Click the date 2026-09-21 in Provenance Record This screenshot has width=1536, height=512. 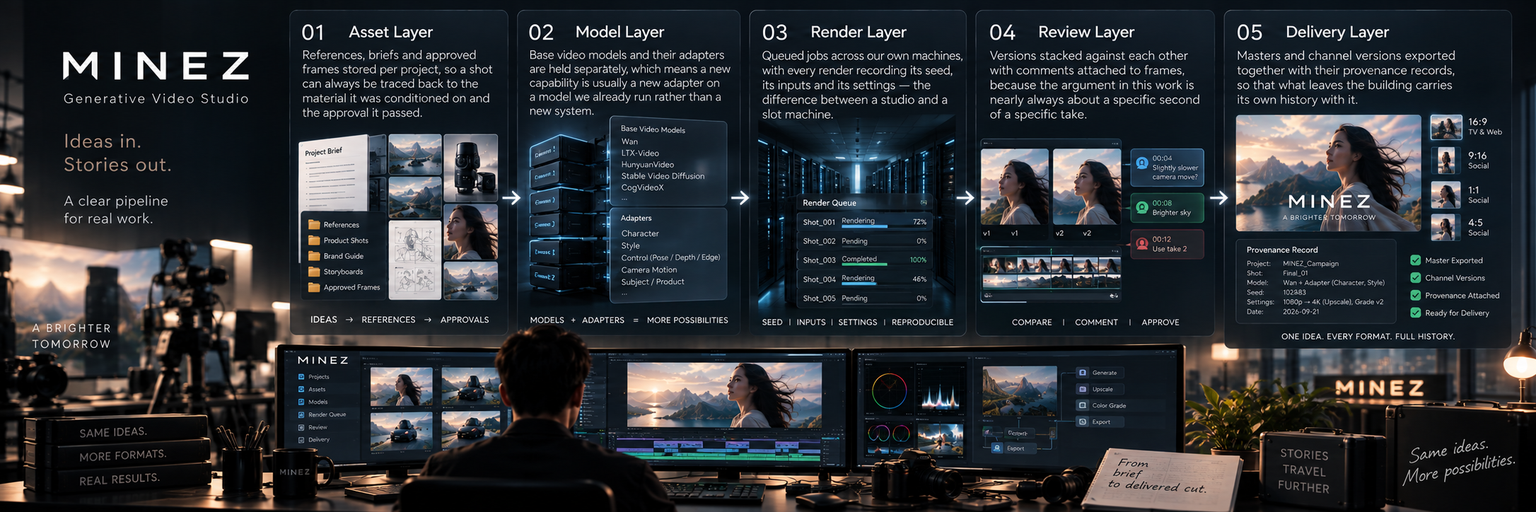click(1302, 312)
